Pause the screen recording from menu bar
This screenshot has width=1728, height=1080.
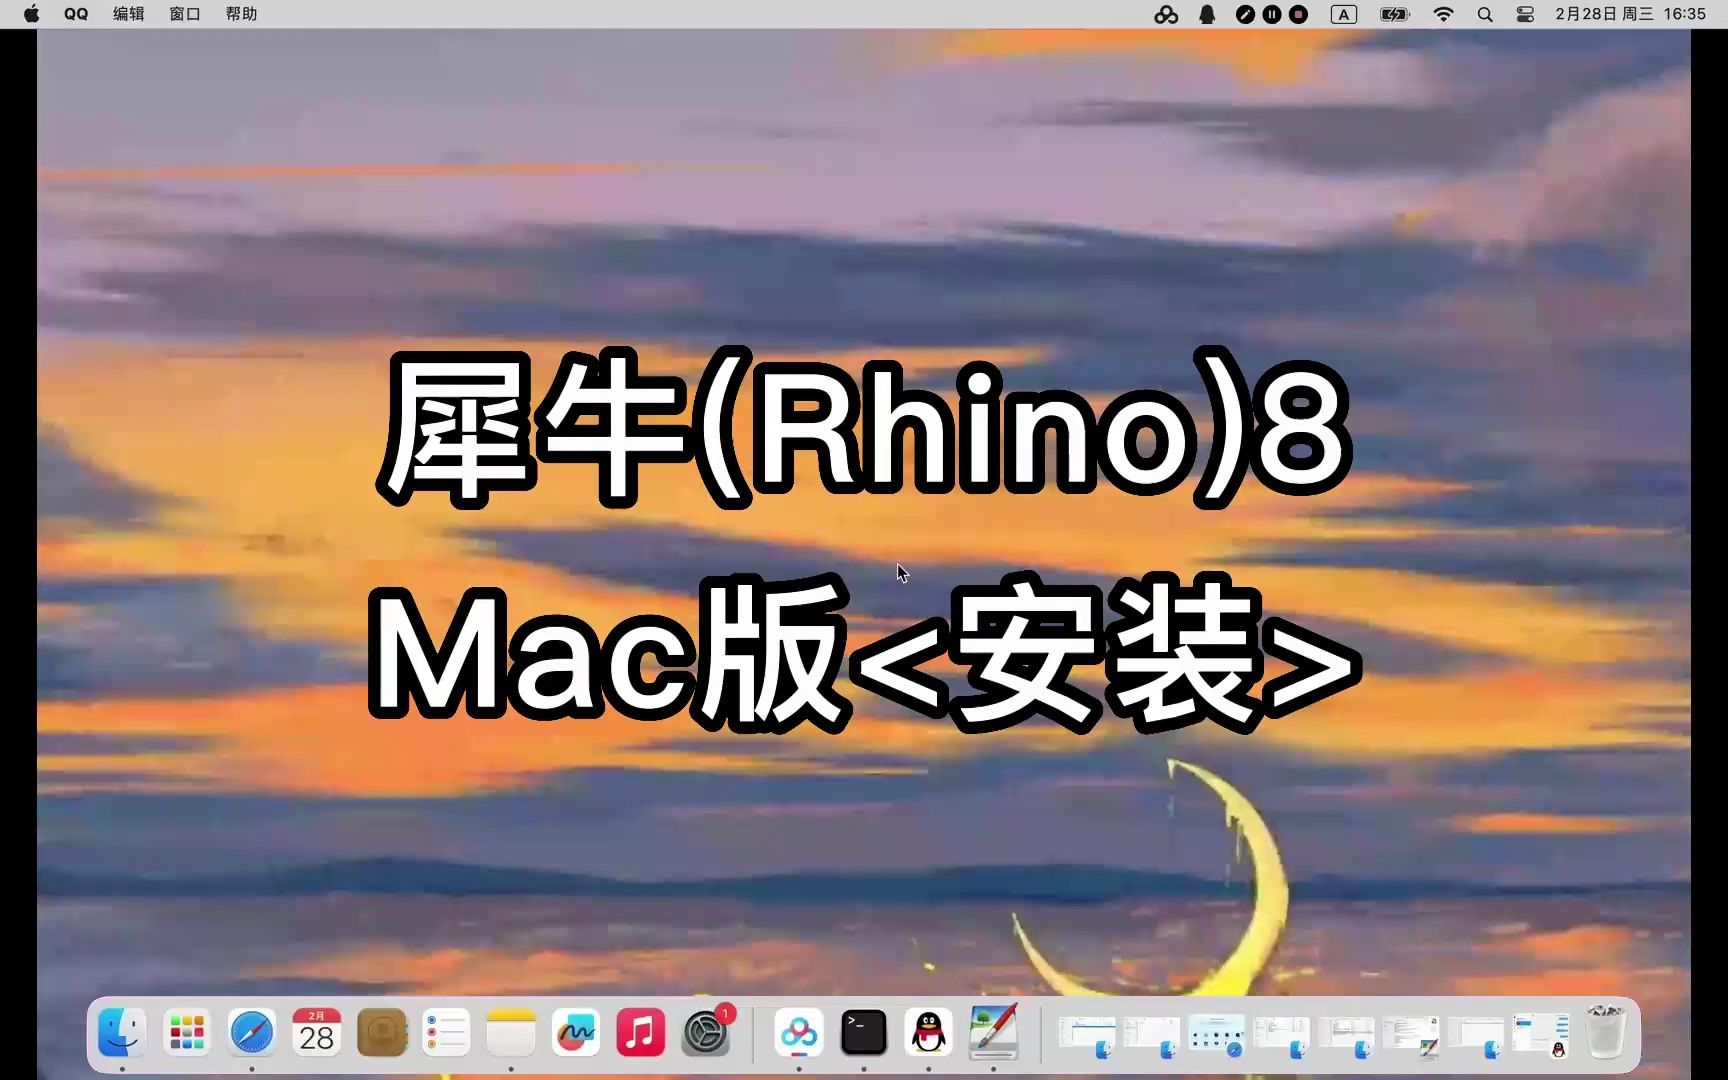[x=1272, y=14]
